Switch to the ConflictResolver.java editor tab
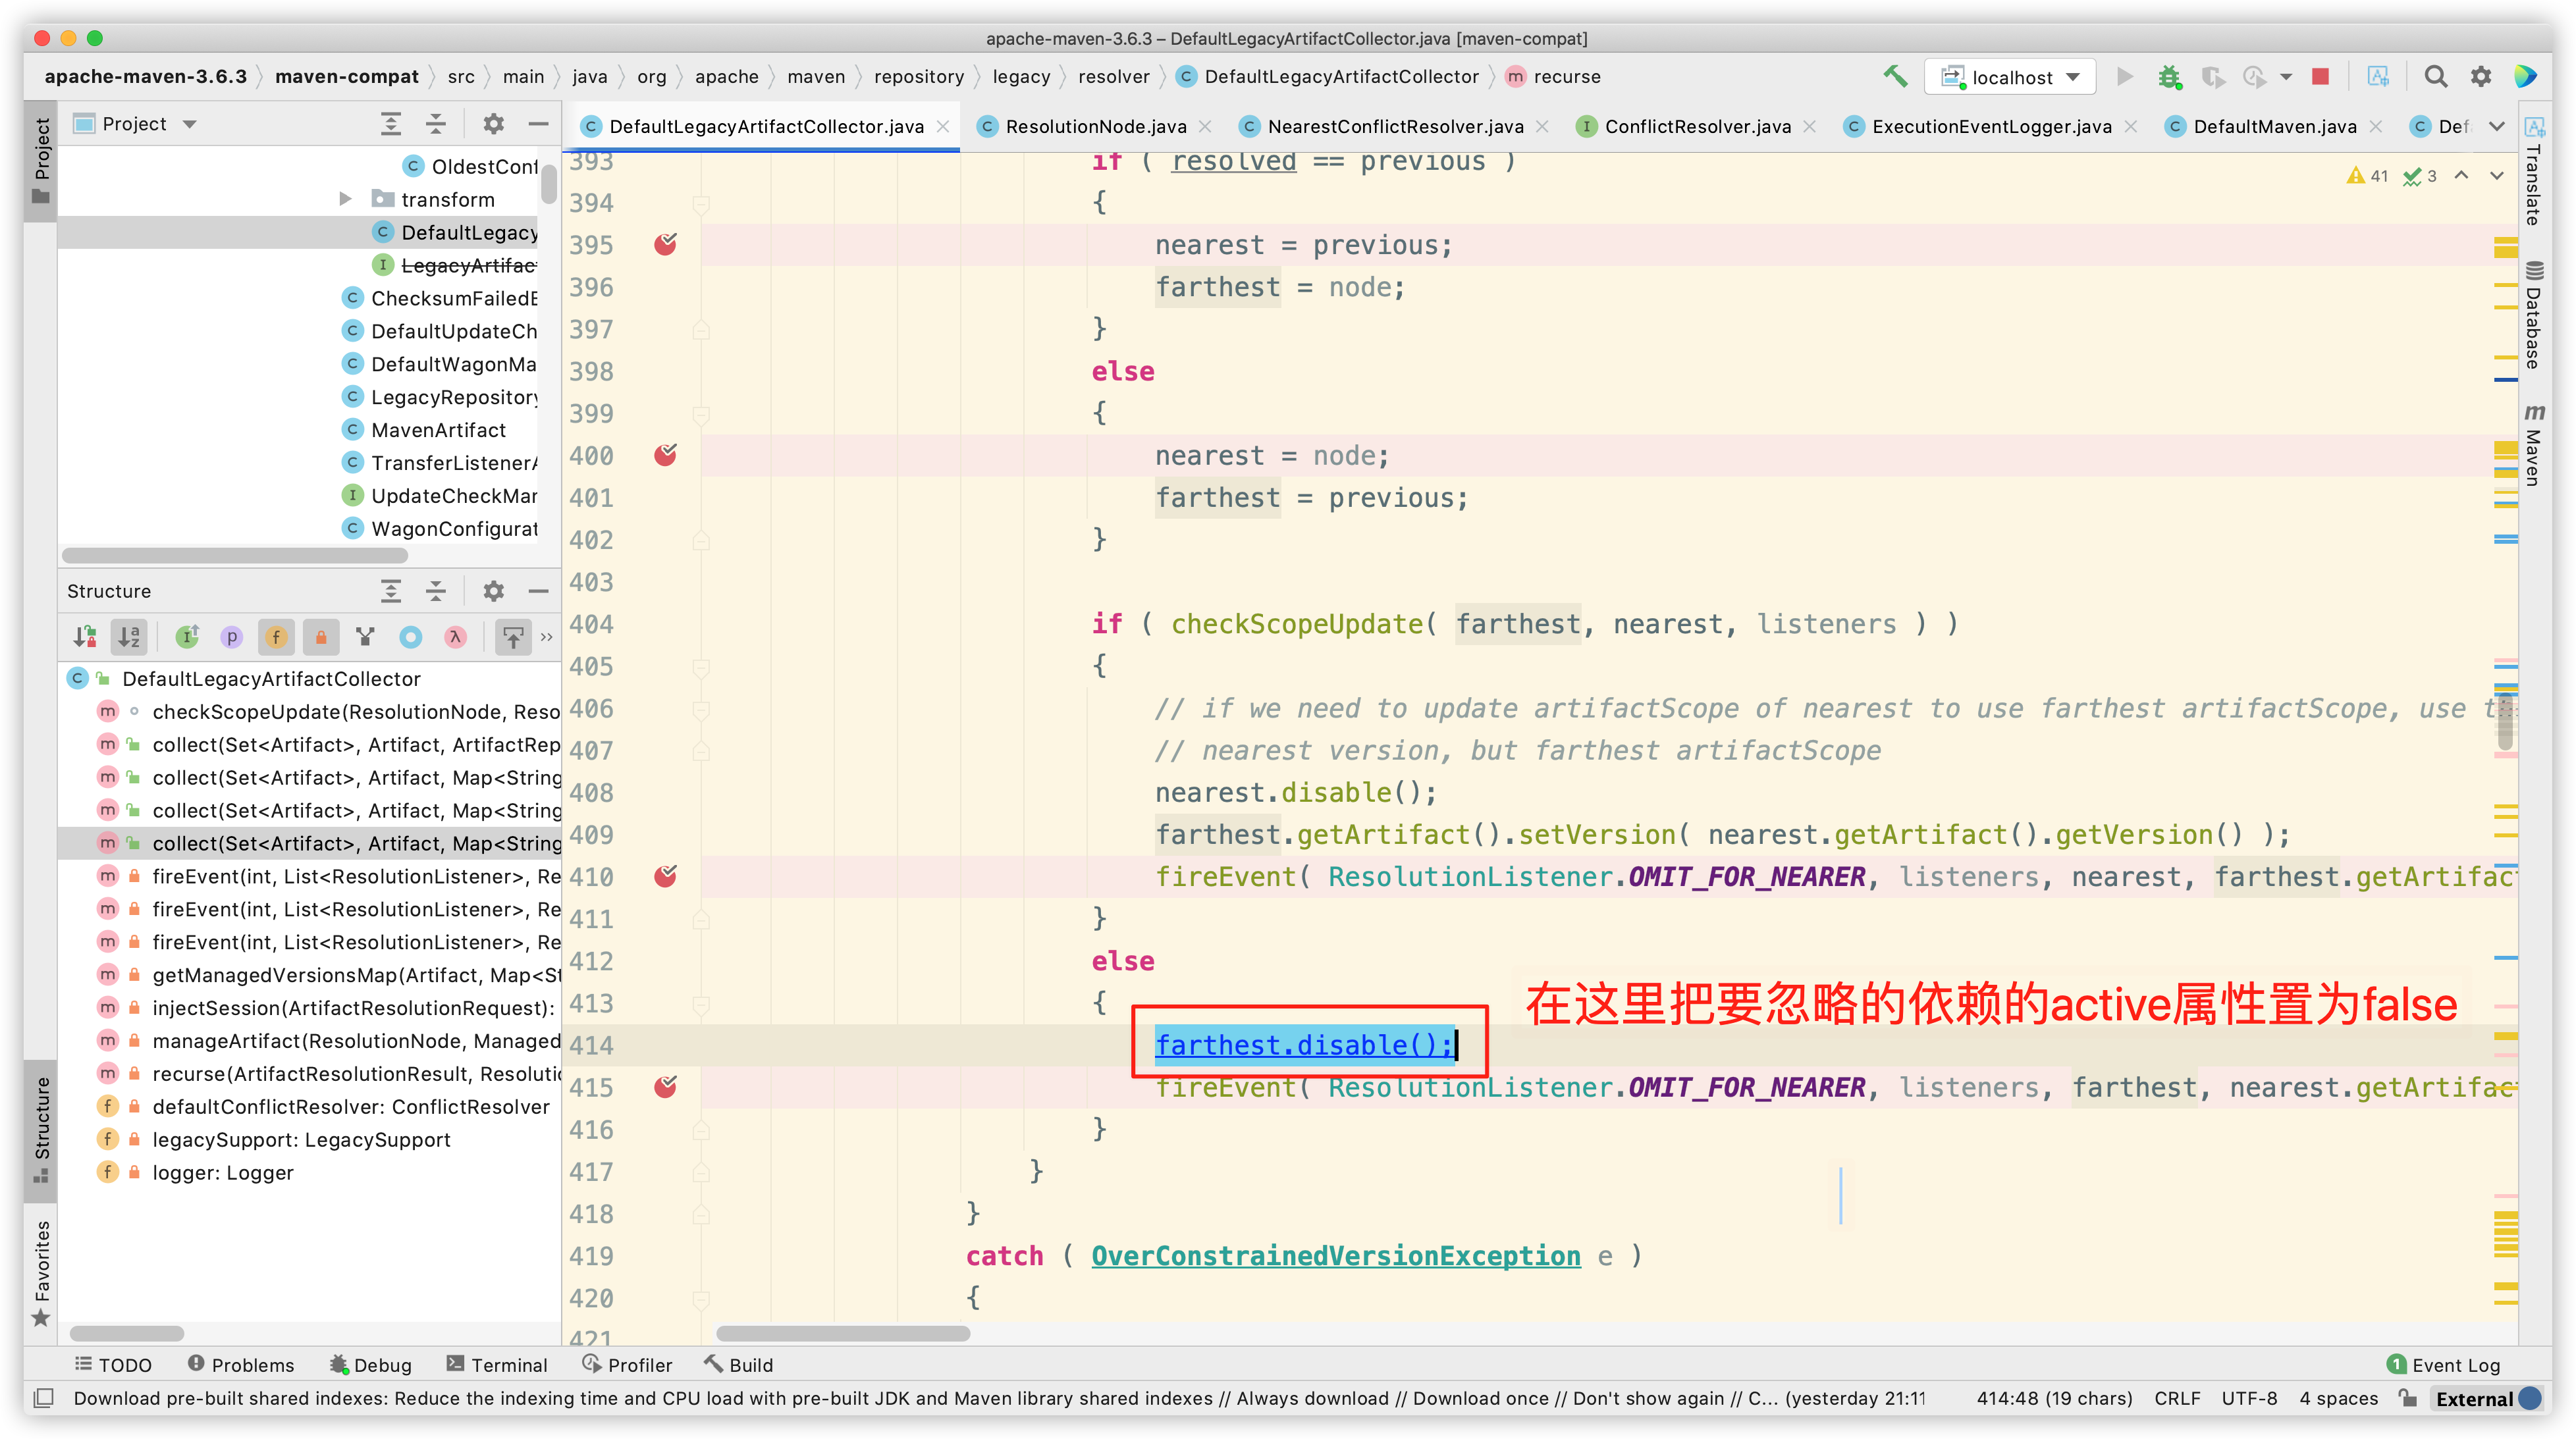 1690,126
